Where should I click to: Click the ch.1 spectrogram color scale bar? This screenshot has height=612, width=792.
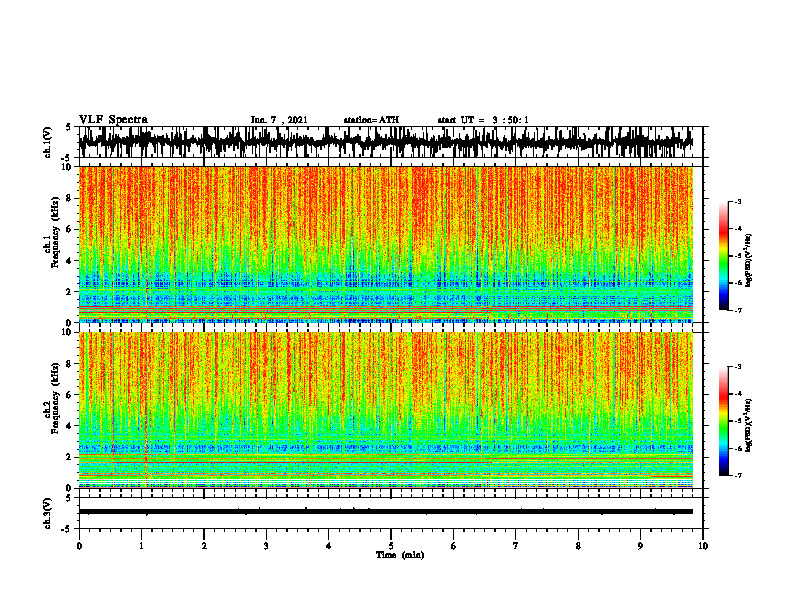(x=723, y=256)
